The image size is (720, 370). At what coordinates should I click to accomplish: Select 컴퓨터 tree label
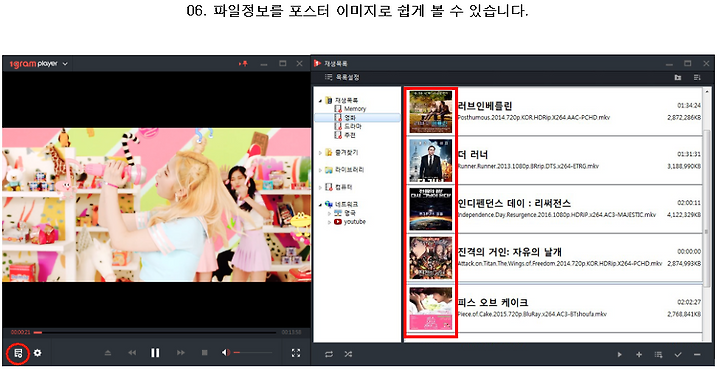coord(343,187)
